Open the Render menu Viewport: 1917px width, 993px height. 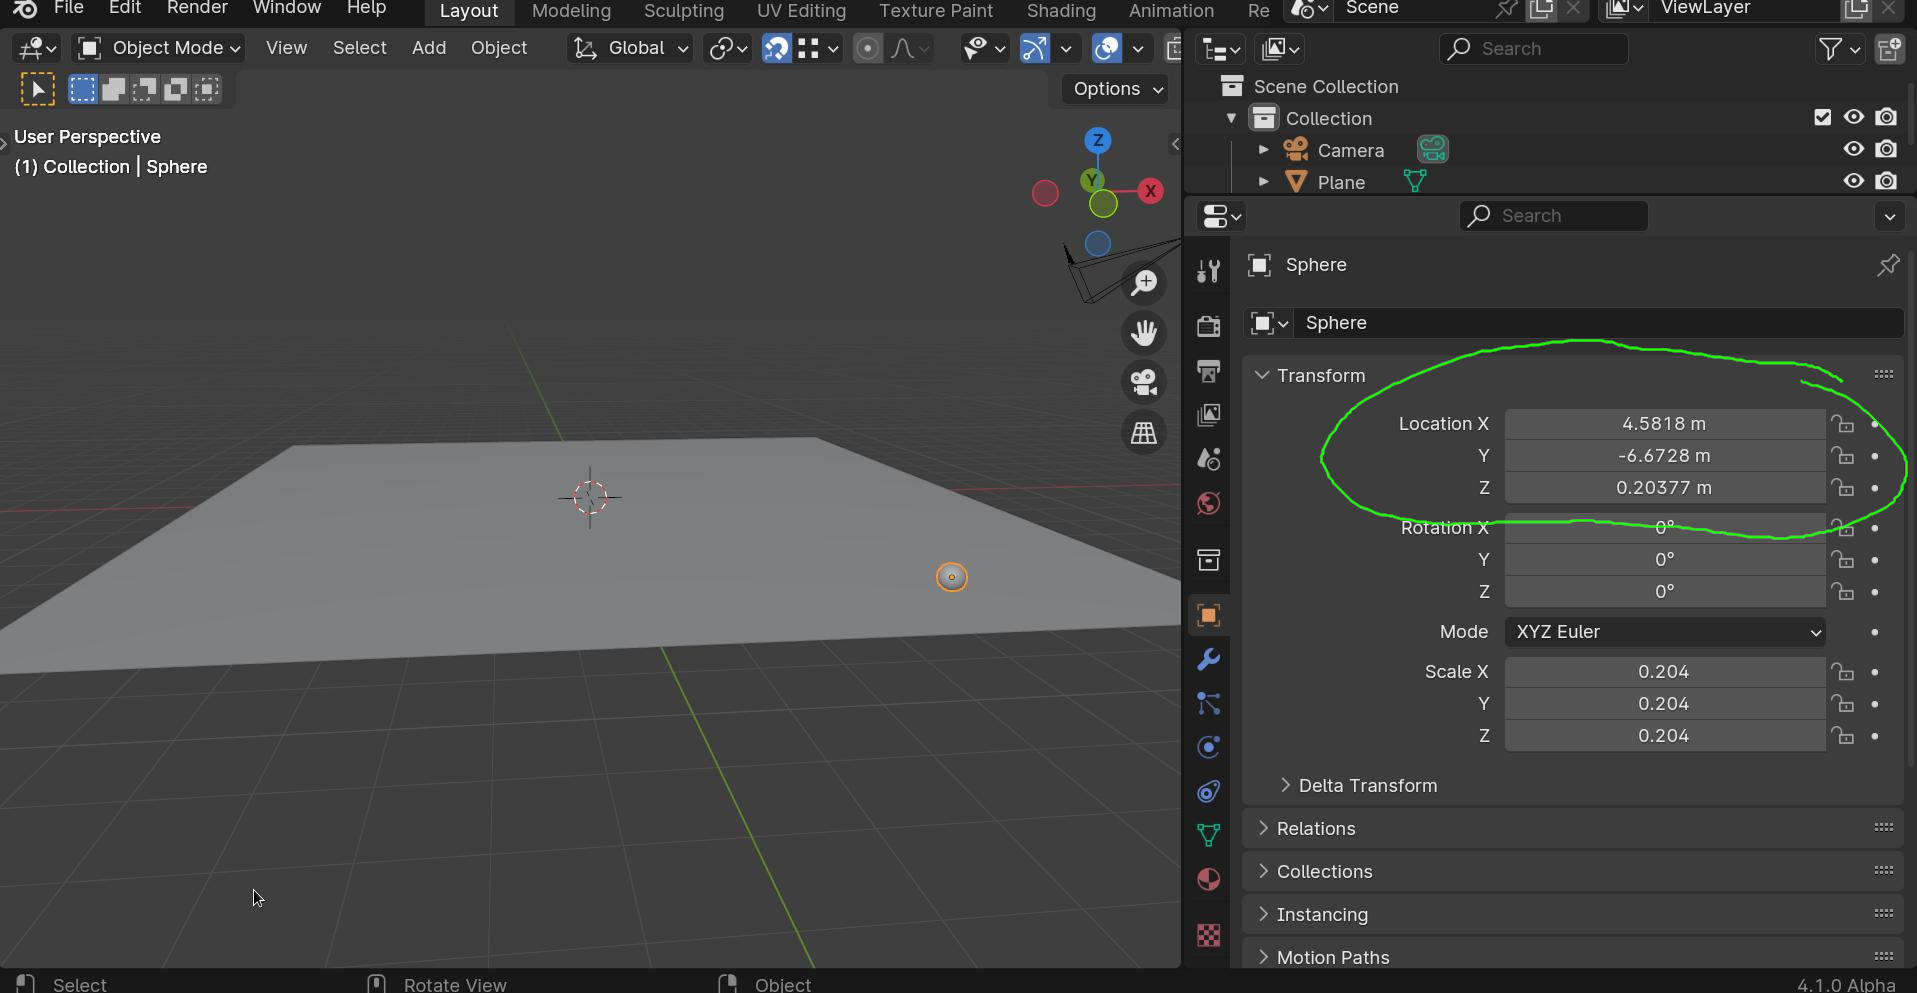click(x=197, y=8)
